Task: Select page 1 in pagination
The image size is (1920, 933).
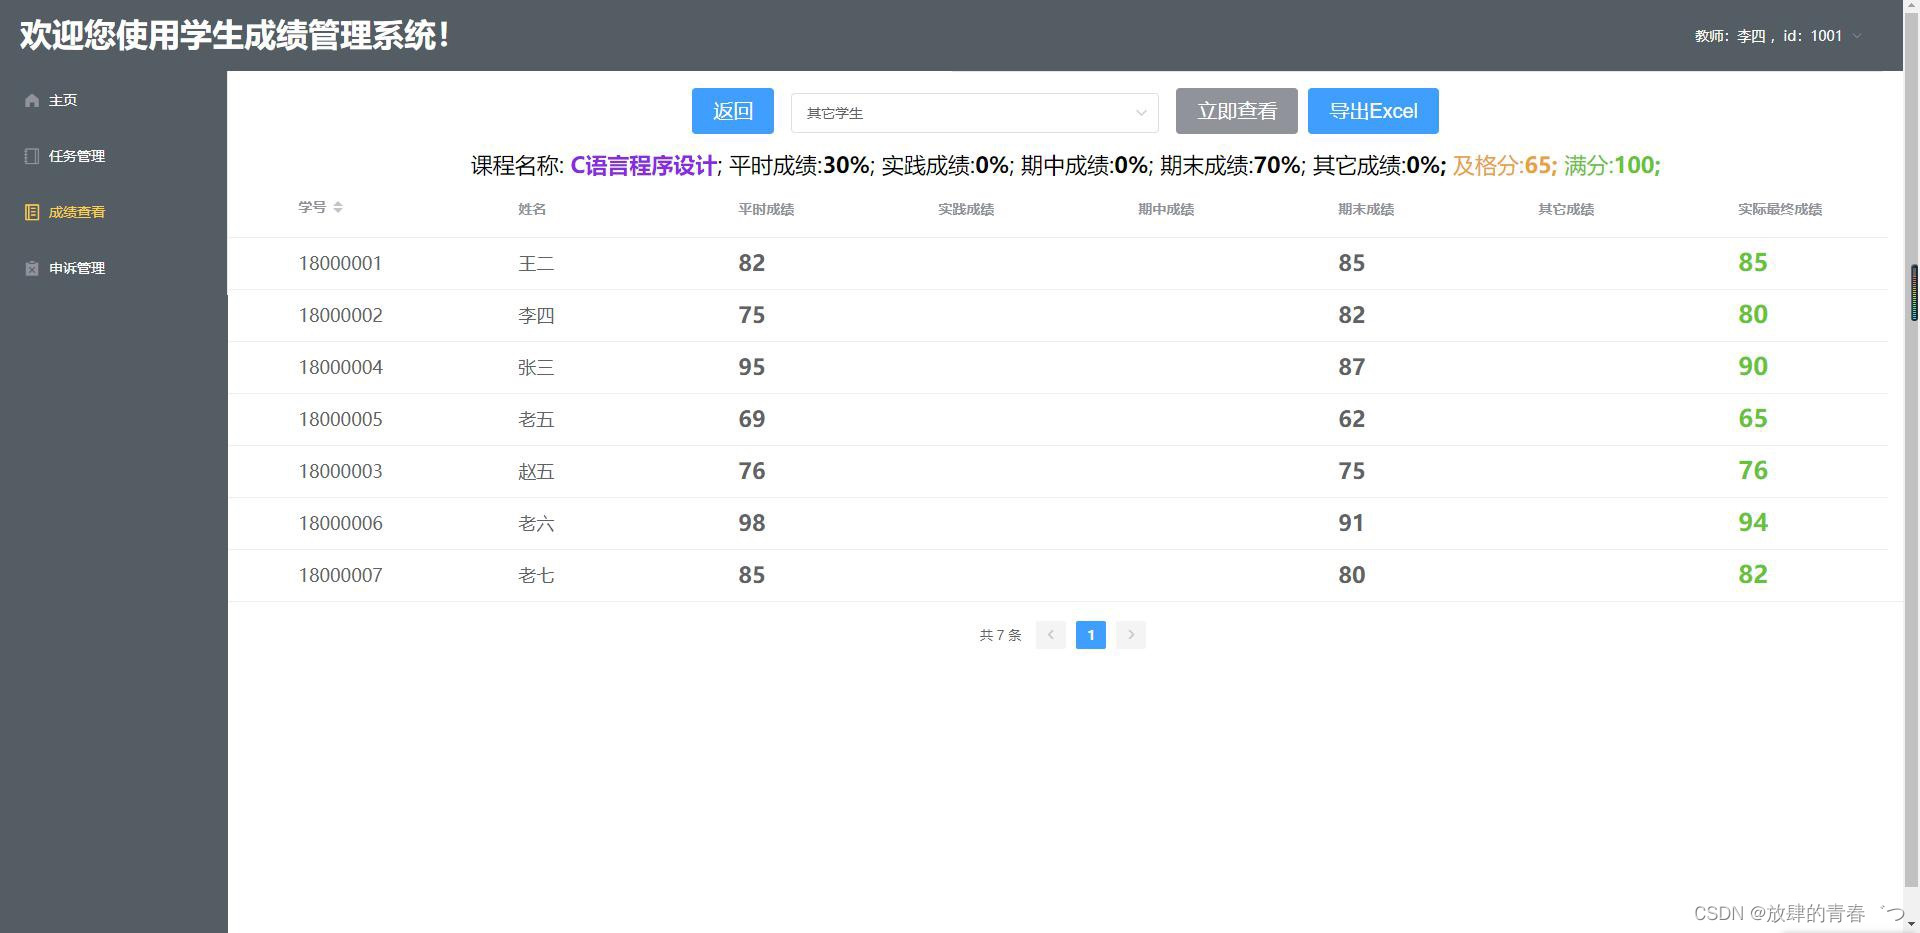Action: [x=1091, y=635]
